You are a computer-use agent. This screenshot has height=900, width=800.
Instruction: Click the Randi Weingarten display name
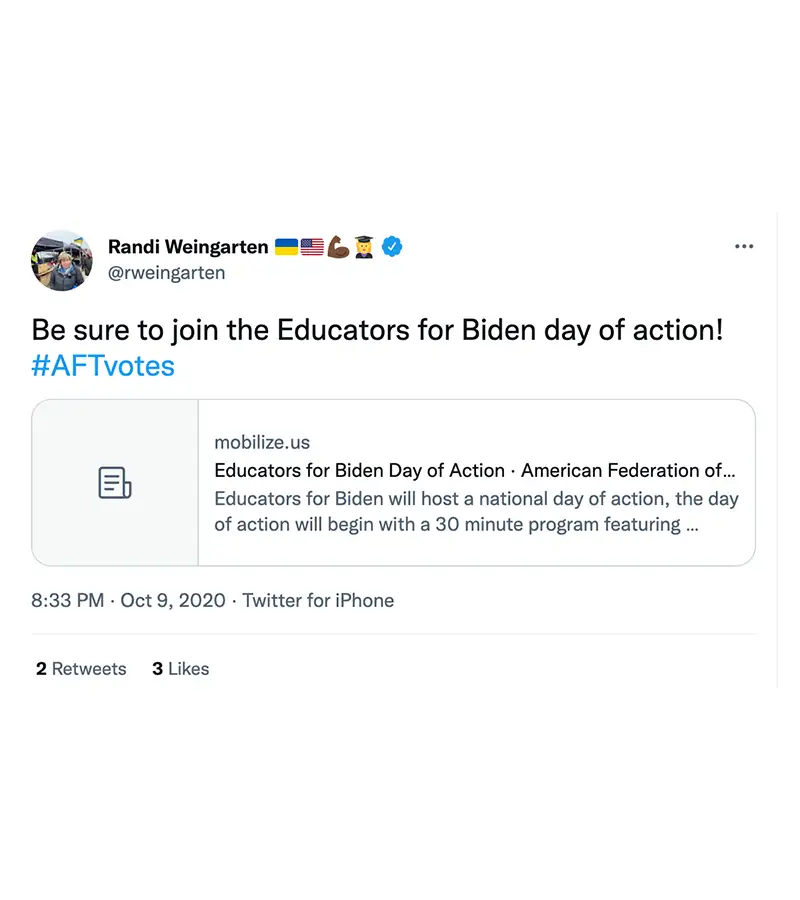pos(188,246)
